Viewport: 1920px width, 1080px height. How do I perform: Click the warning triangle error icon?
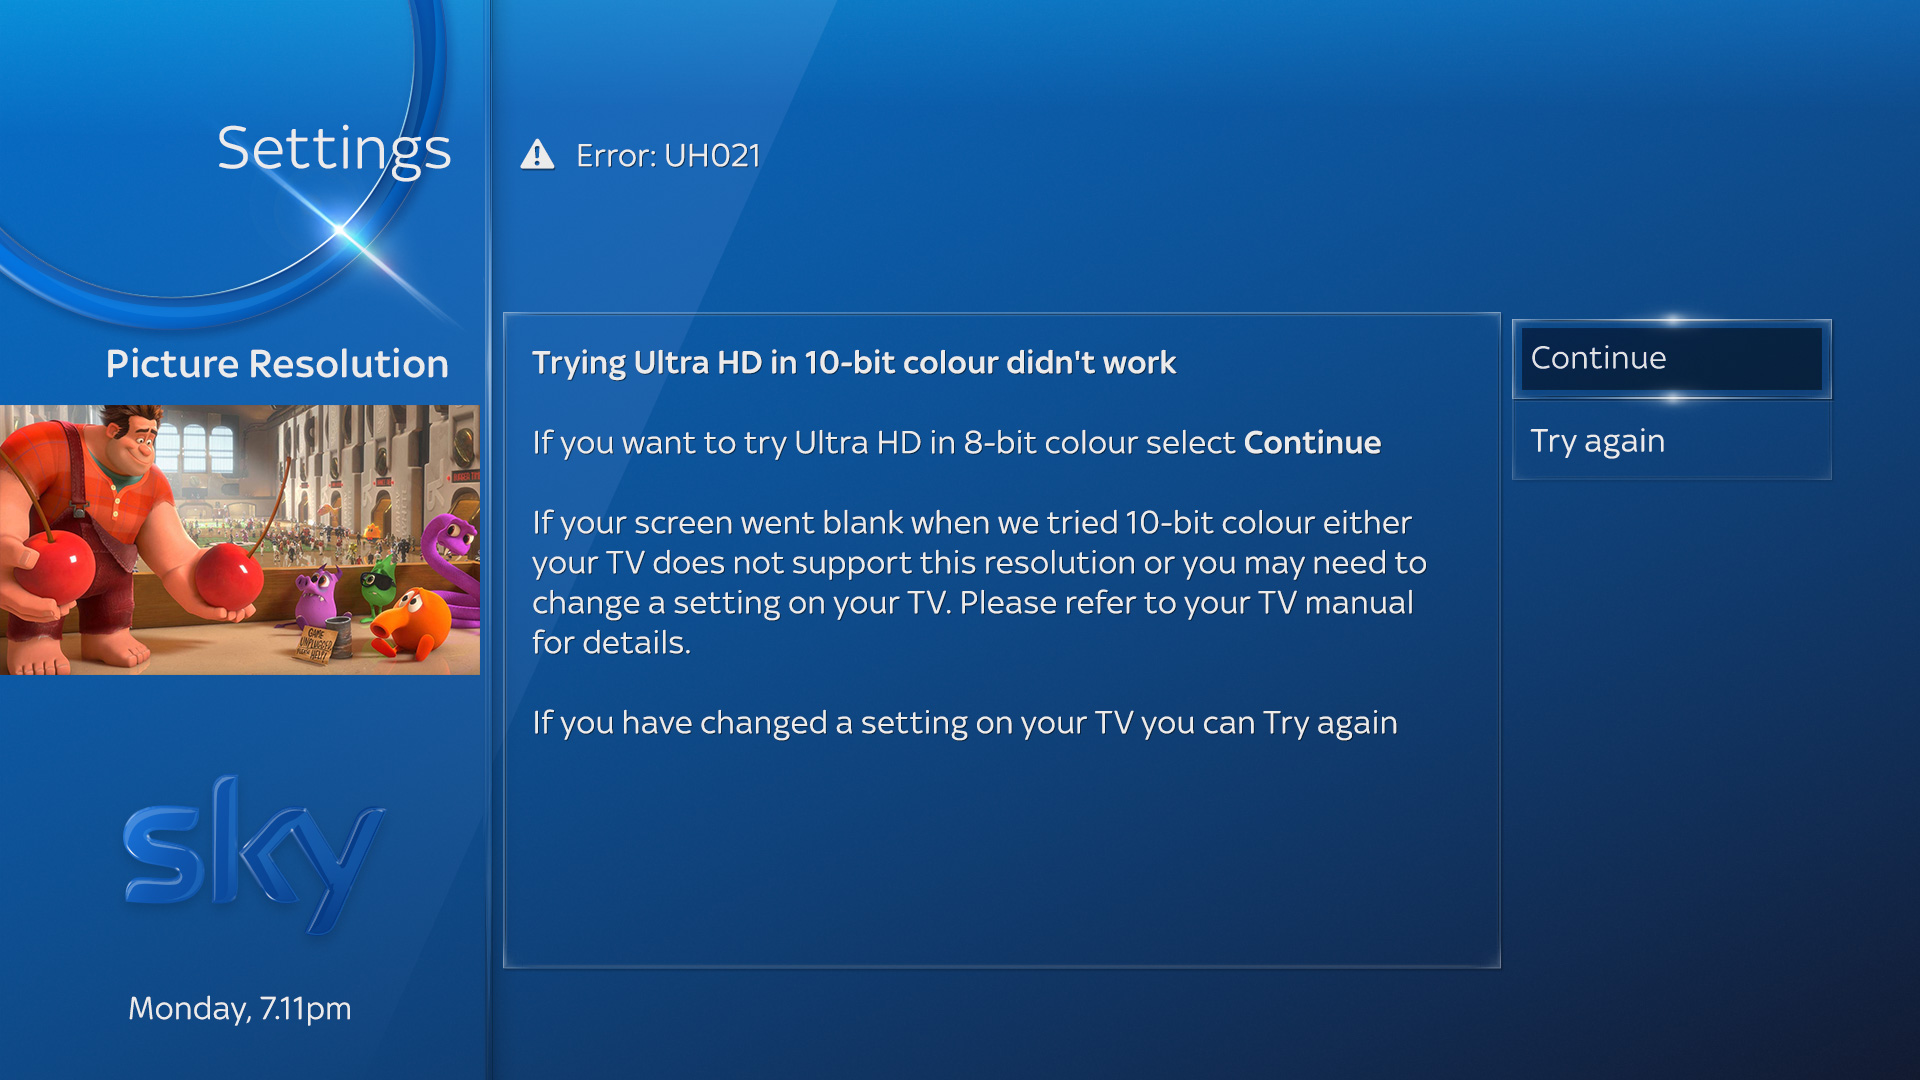pos(537,155)
